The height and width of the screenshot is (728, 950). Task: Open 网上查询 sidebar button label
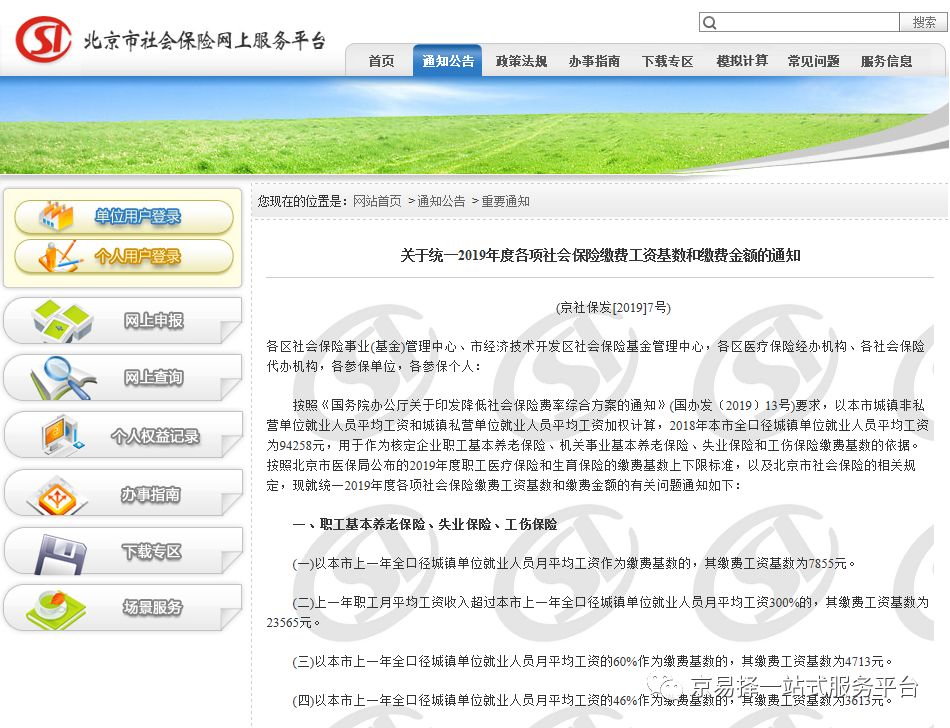coord(153,377)
